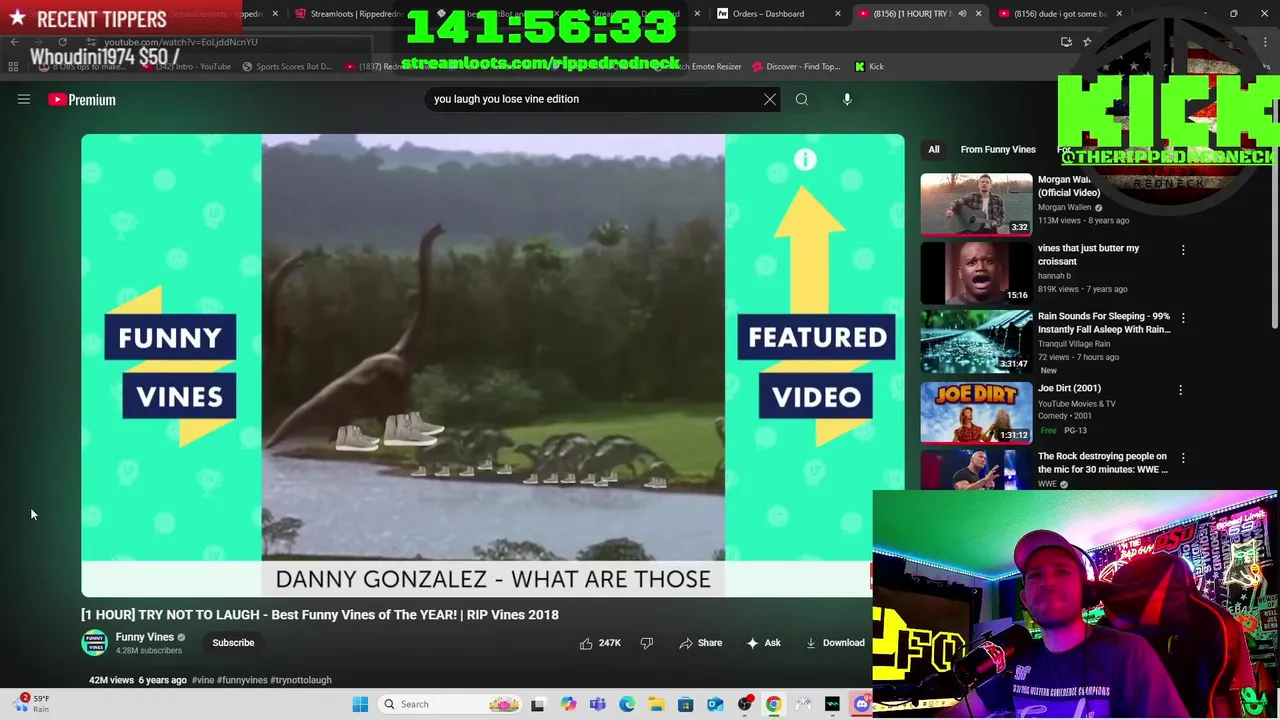The height and width of the screenshot is (720, 1280).
Task: Open OBS Studio from the taskbar
Action: coord(744,704)
